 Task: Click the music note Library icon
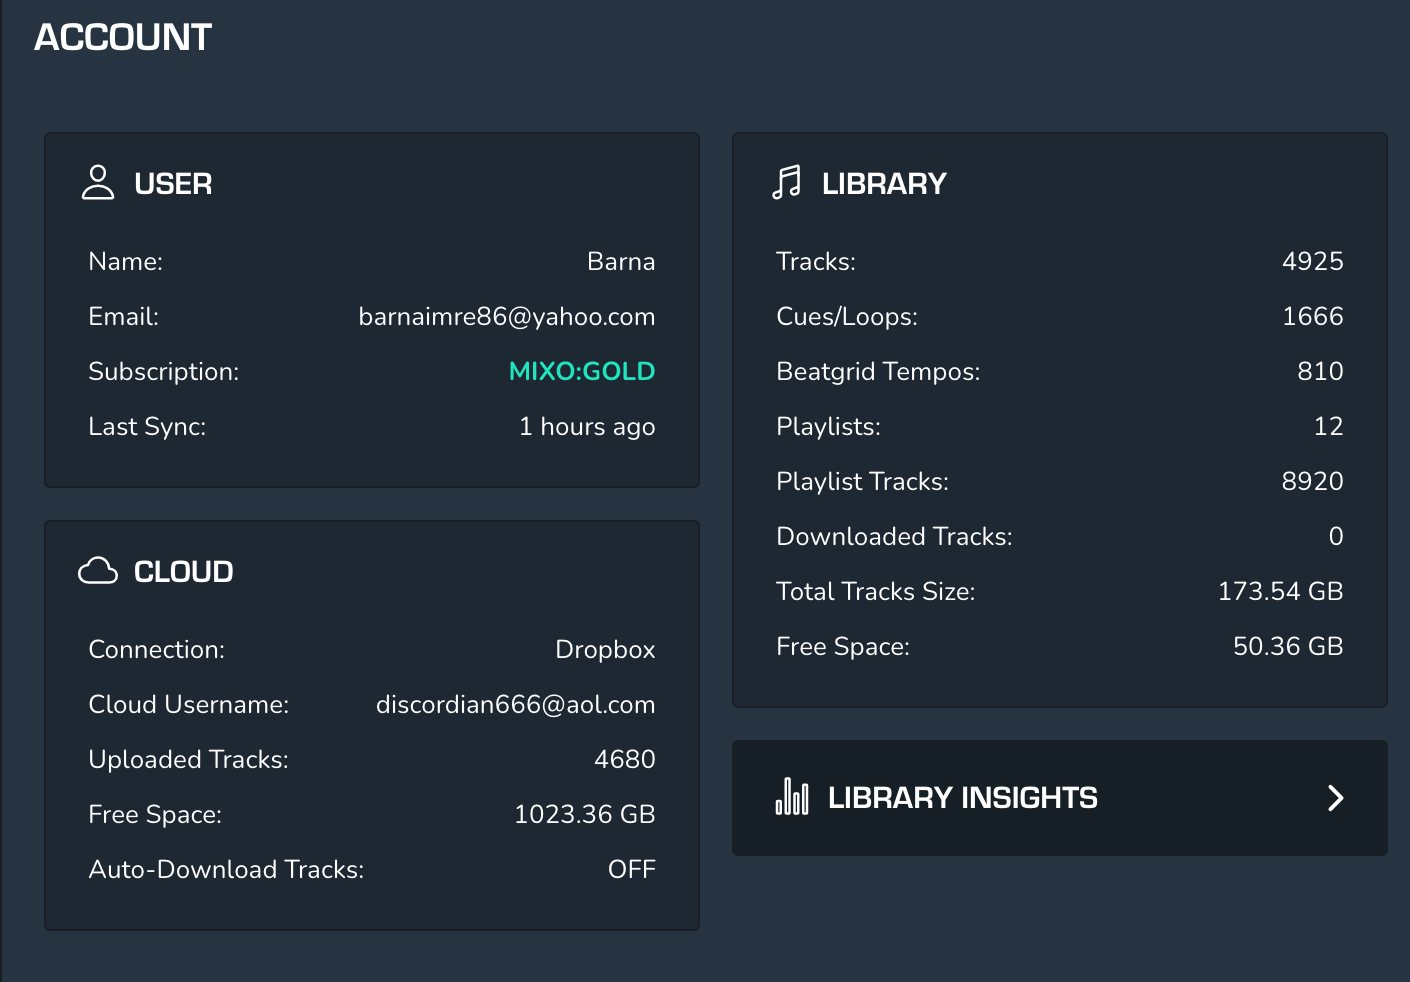click(787, 183)
